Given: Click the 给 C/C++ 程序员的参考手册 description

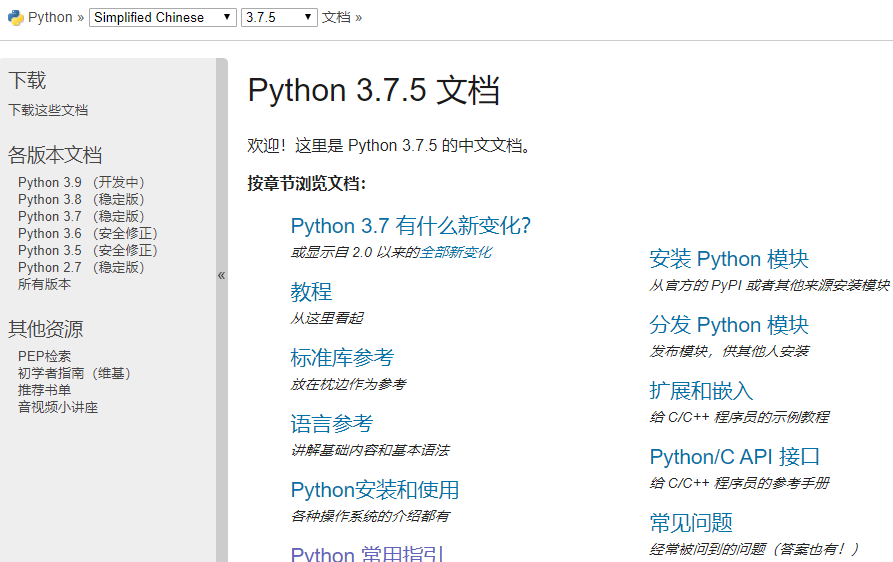Looking at the screenshot, I should tap(739, 483).
